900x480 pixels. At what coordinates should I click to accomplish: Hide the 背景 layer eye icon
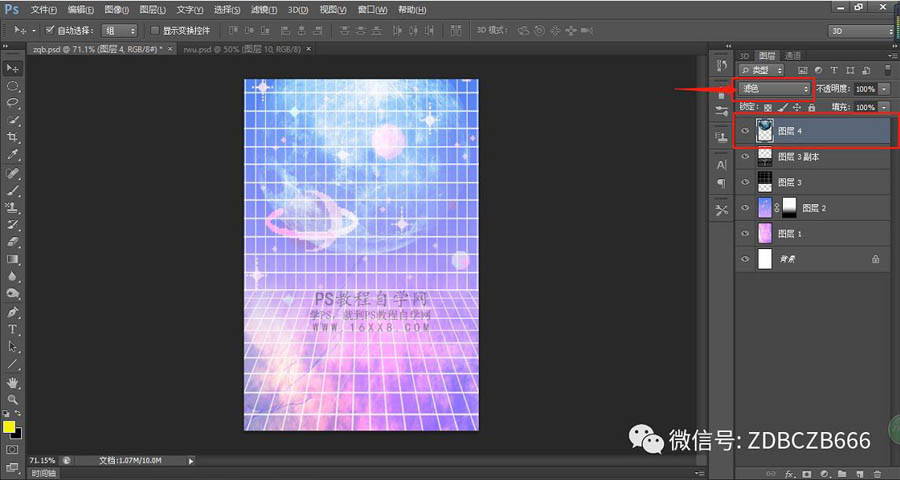(745, 259)
